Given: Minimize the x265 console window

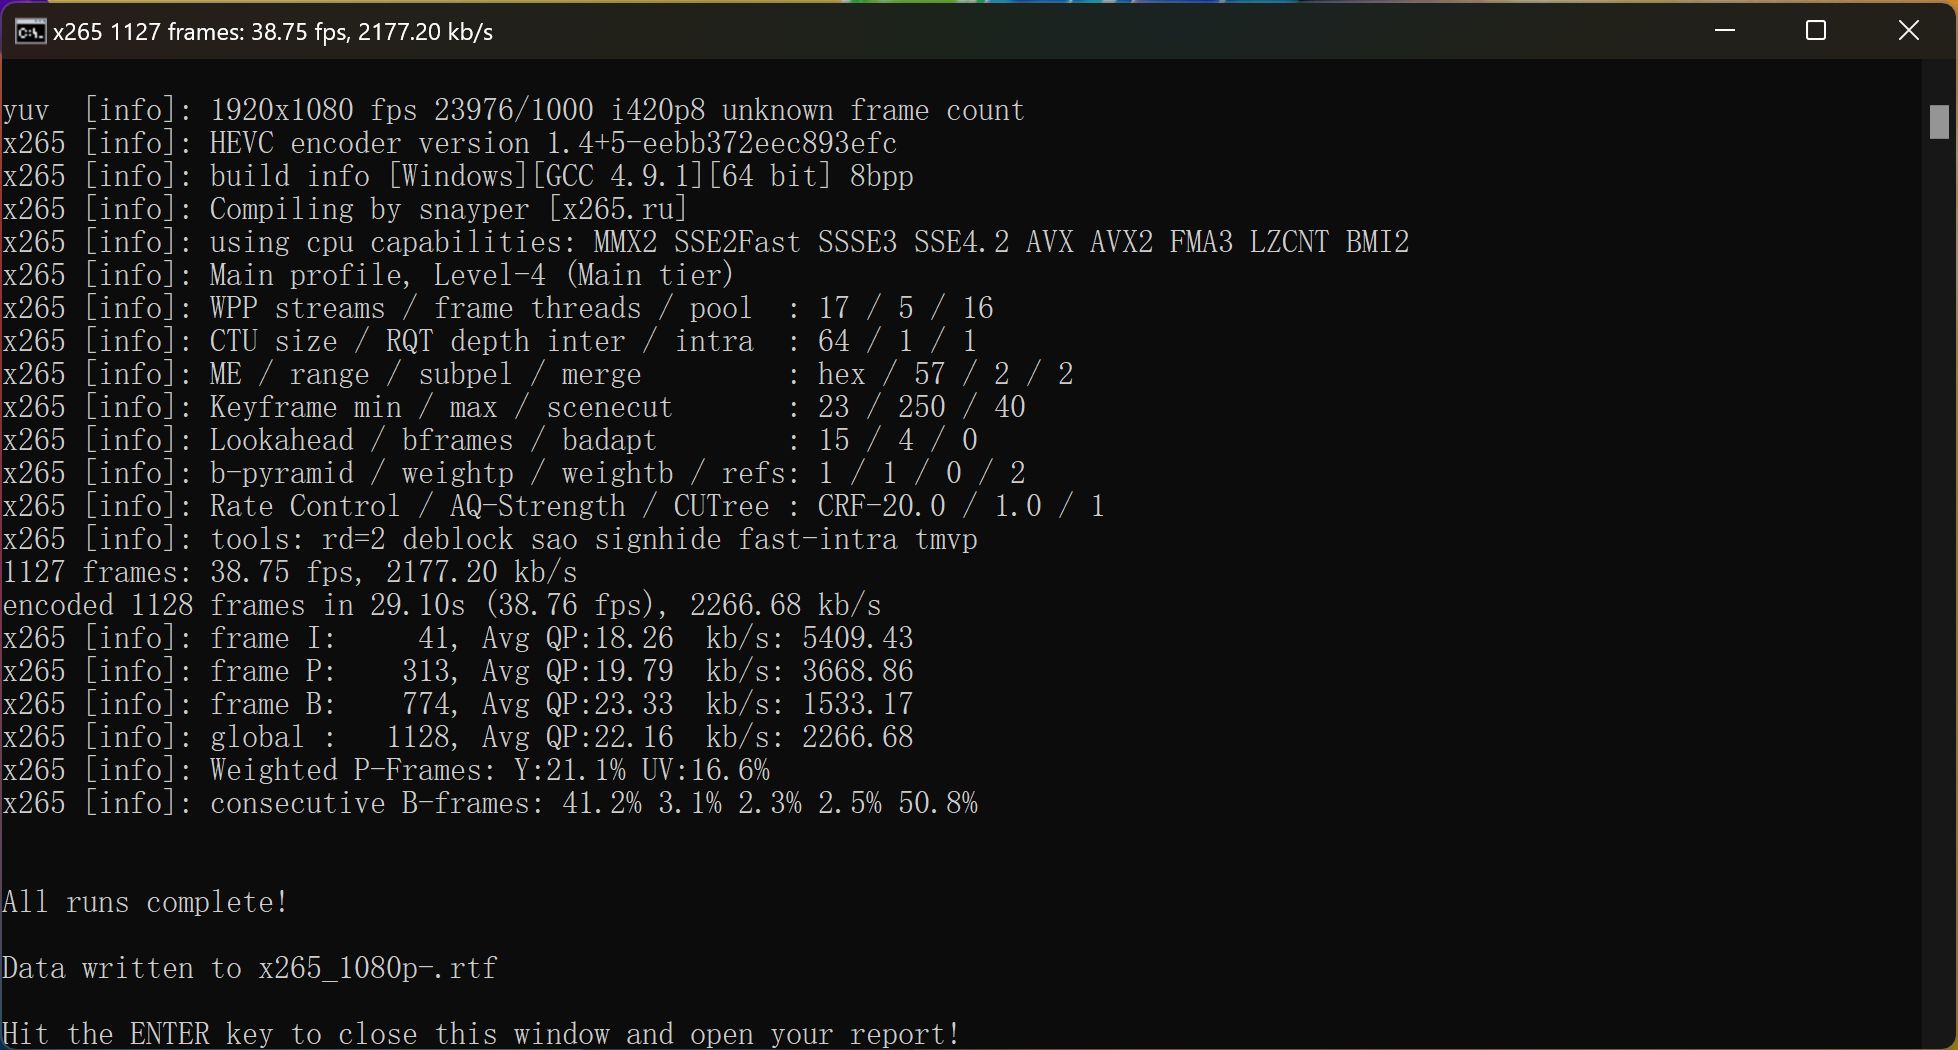Looking at the screenshot, I should click(x=1724, y=31).
